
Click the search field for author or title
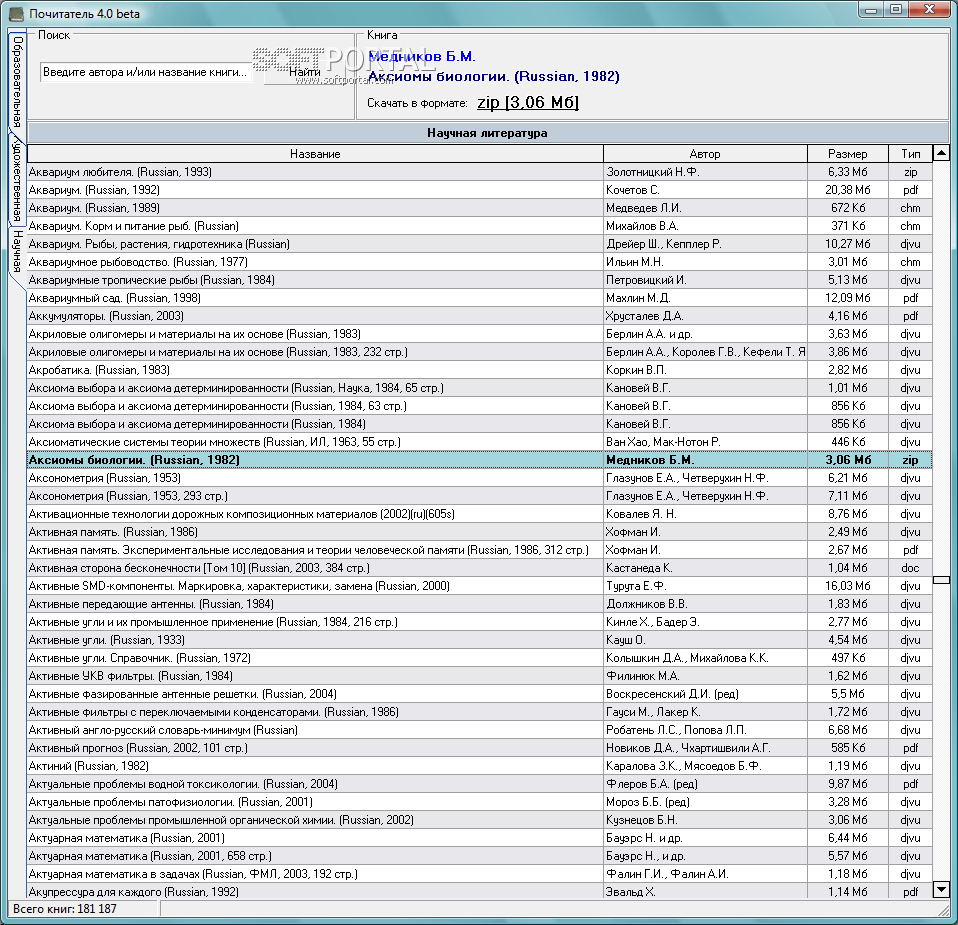pyautogui.click(x=146, y=72)
